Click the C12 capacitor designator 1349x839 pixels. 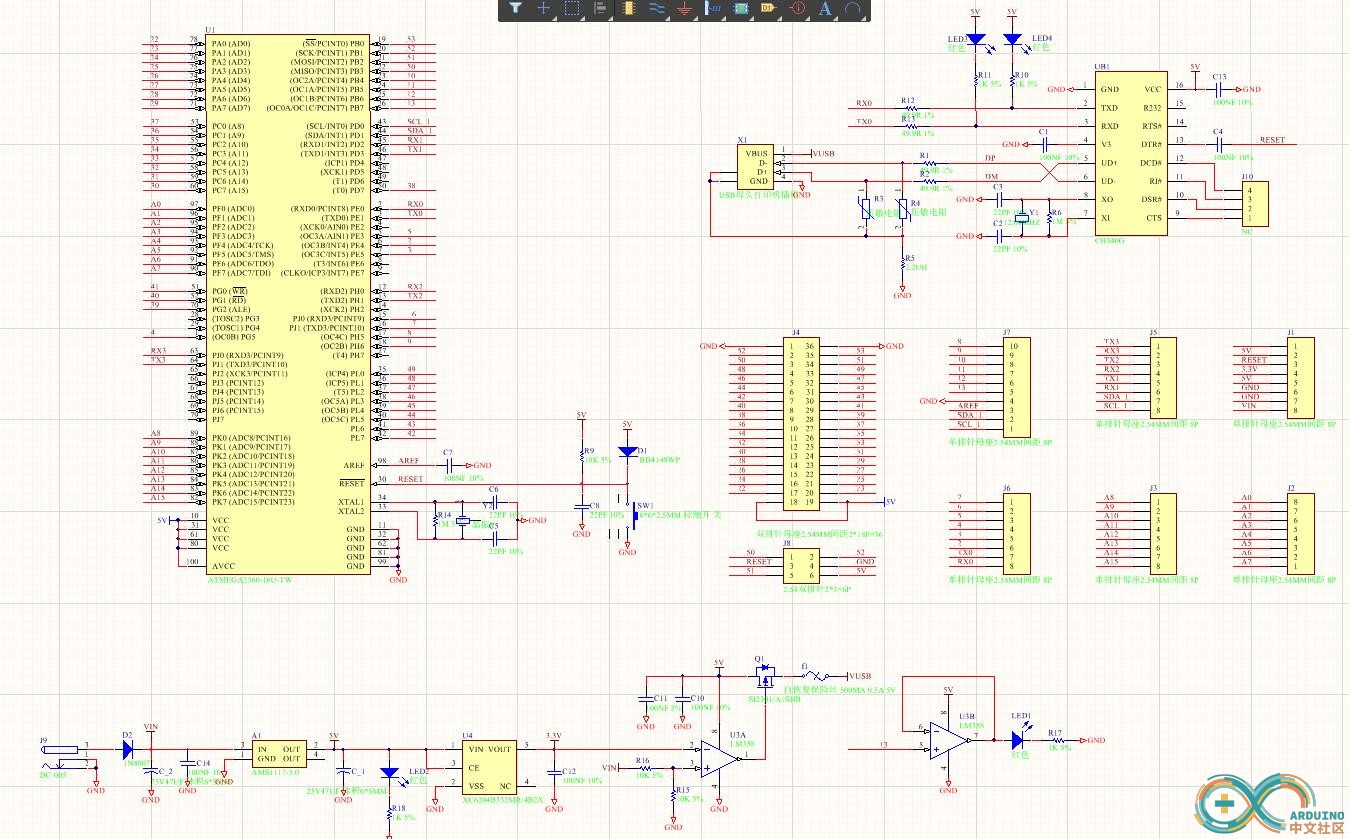569,772
